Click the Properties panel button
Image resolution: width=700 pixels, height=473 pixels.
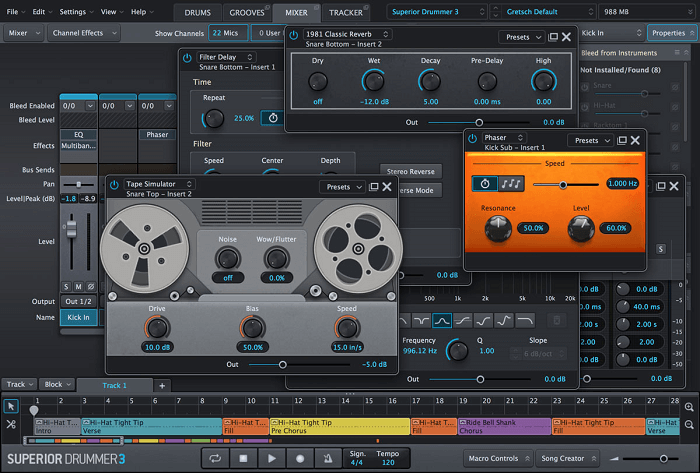click(x=672, y=33)
